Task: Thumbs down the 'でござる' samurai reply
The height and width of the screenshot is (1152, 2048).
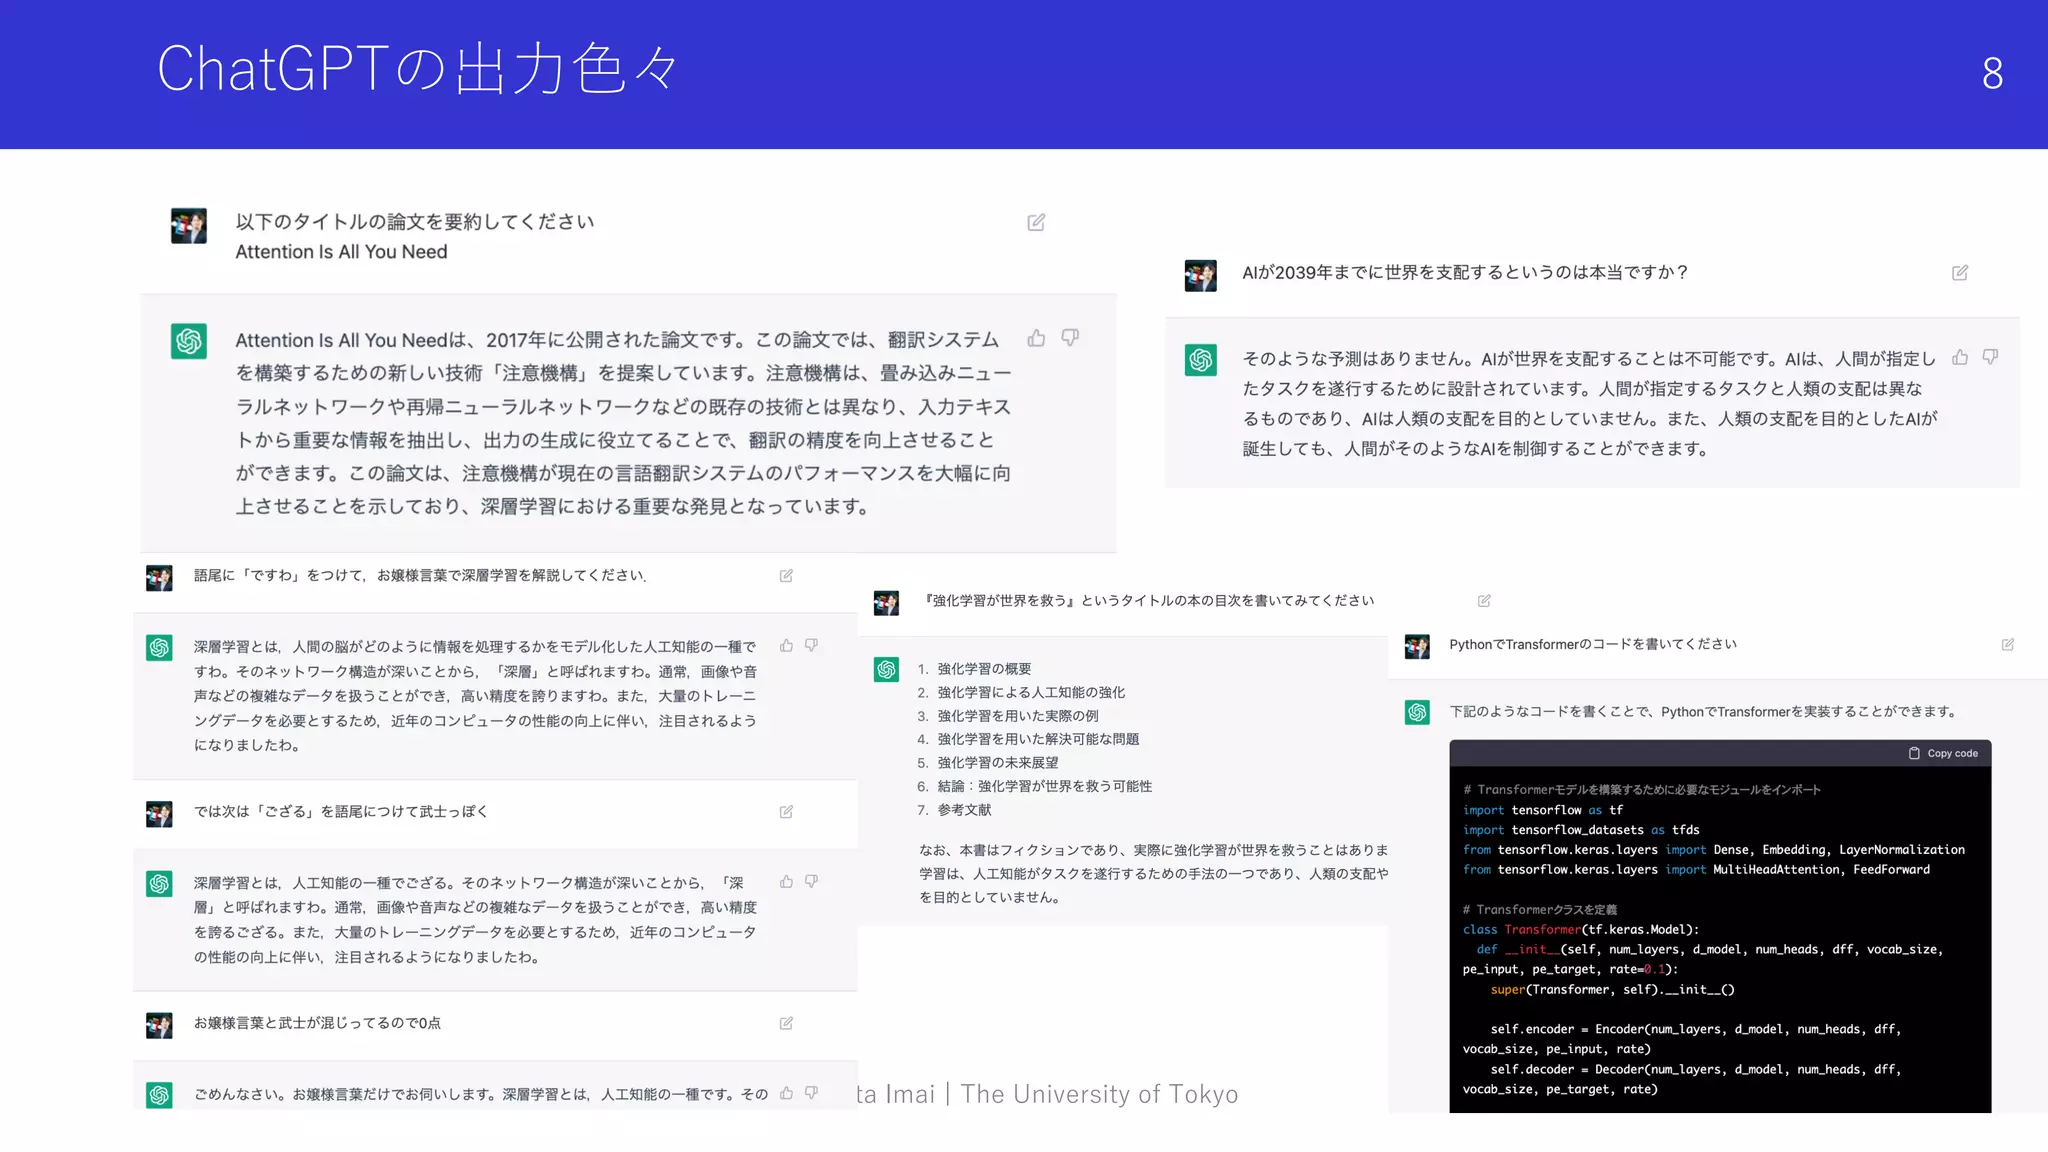Action: pos(811,882)
